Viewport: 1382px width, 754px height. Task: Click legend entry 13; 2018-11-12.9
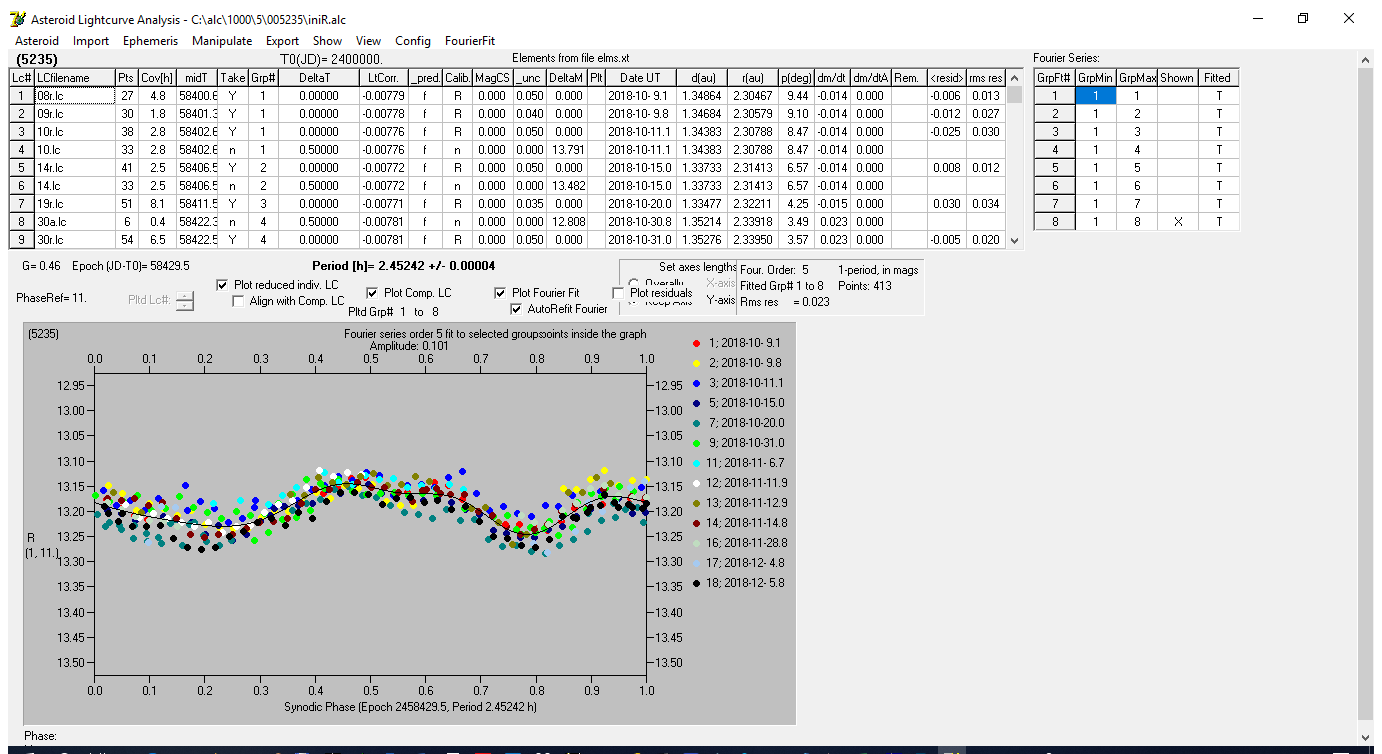click(748, 503)
